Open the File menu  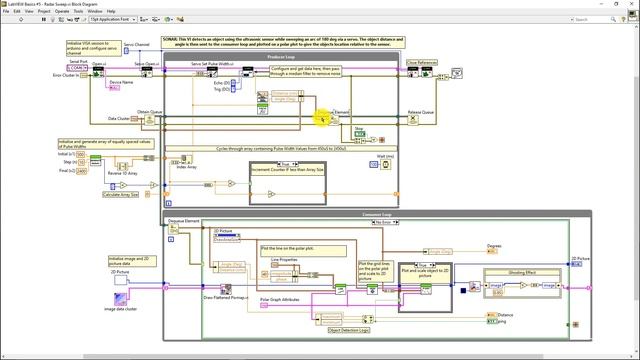click(6, 11)
